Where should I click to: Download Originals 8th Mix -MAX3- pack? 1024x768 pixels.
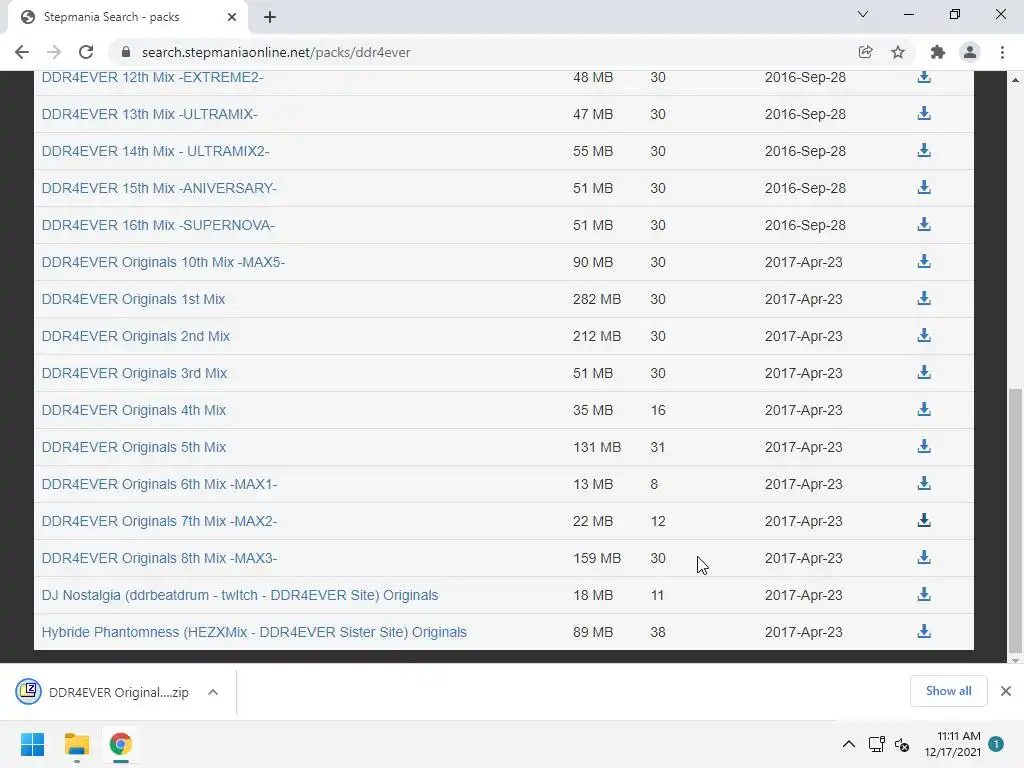tap(923, 558)
